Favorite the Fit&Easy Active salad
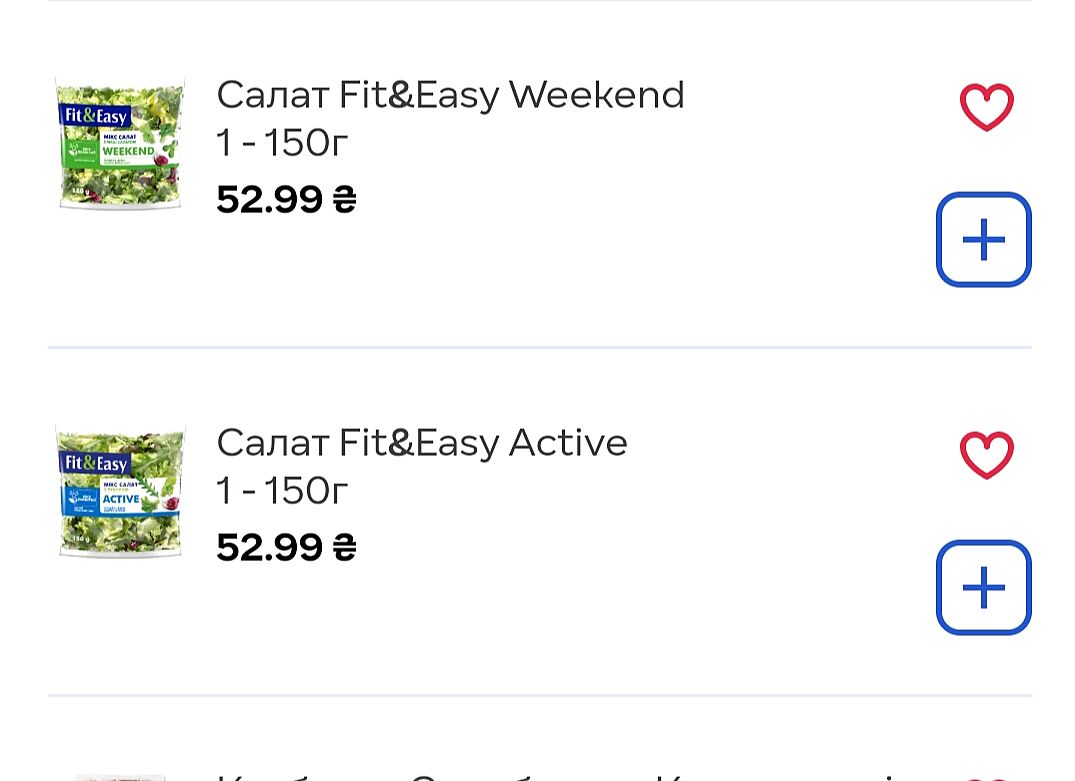This screenshot has width=1075, height=781. pos(986,455)
